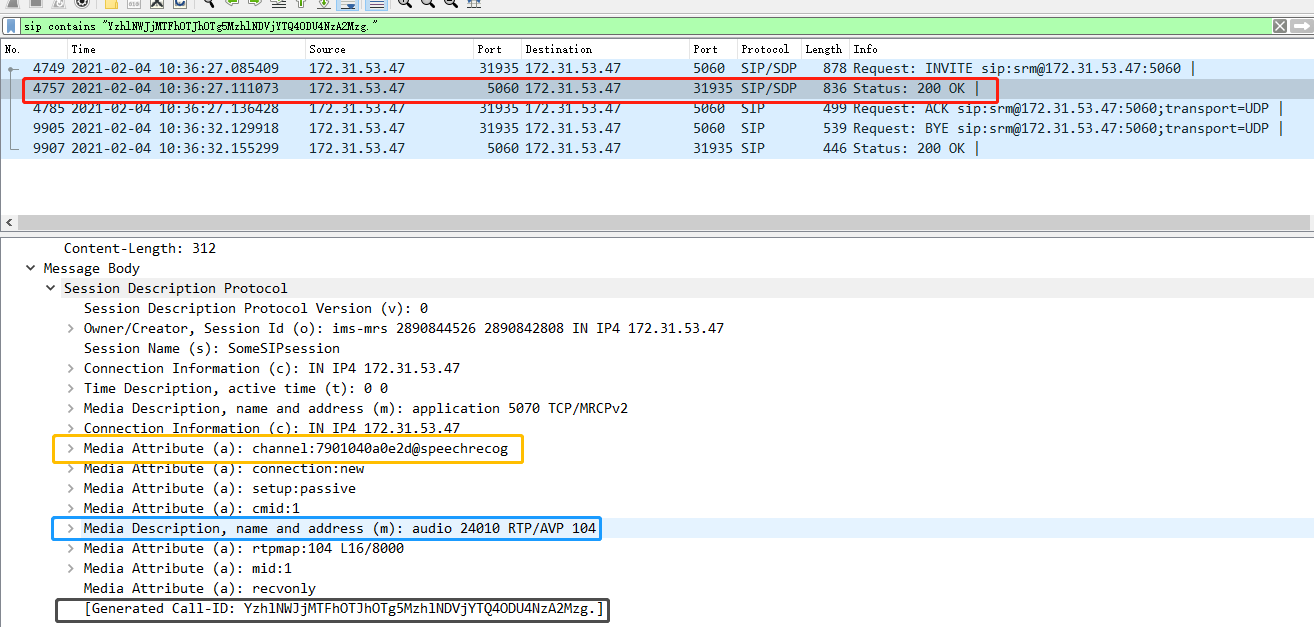Sort packets by the Time column header
Image resolution: width=1314 pixels, height=627 pixels.
(186, 49)
